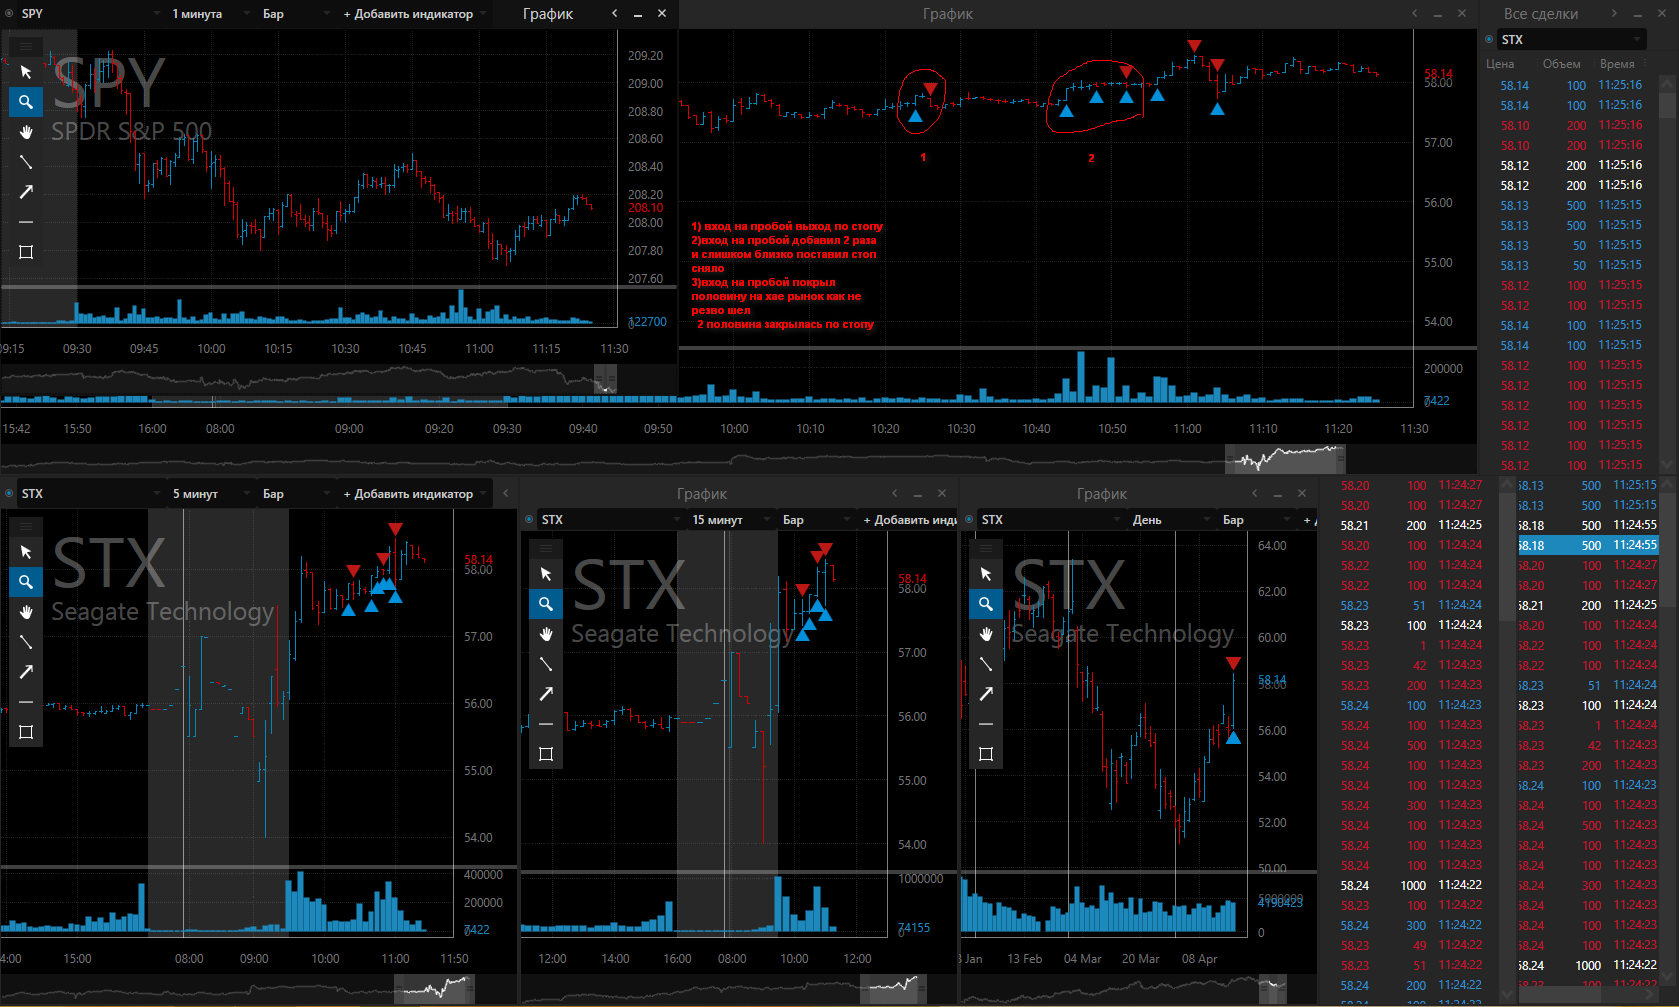Click 'График' title of SPY panel

(x=548, y=14)
